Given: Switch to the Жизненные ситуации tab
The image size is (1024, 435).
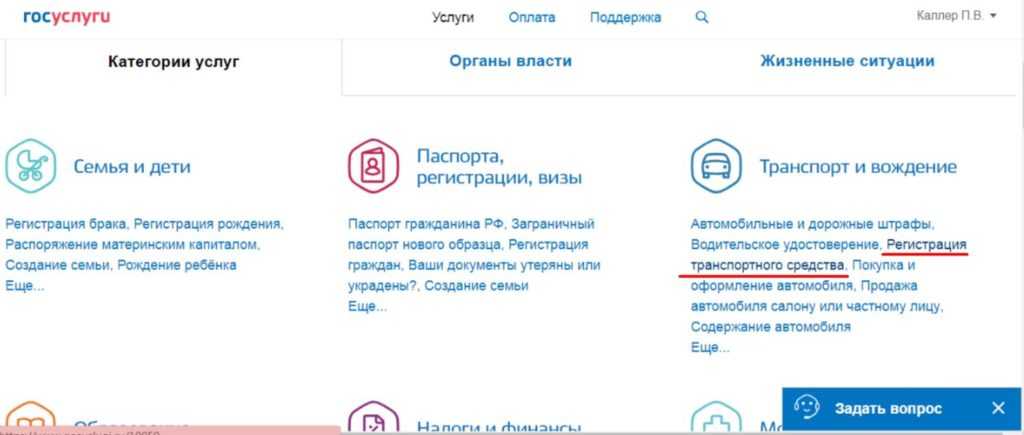Looking at the screenshot, I should tap(847, 61).
